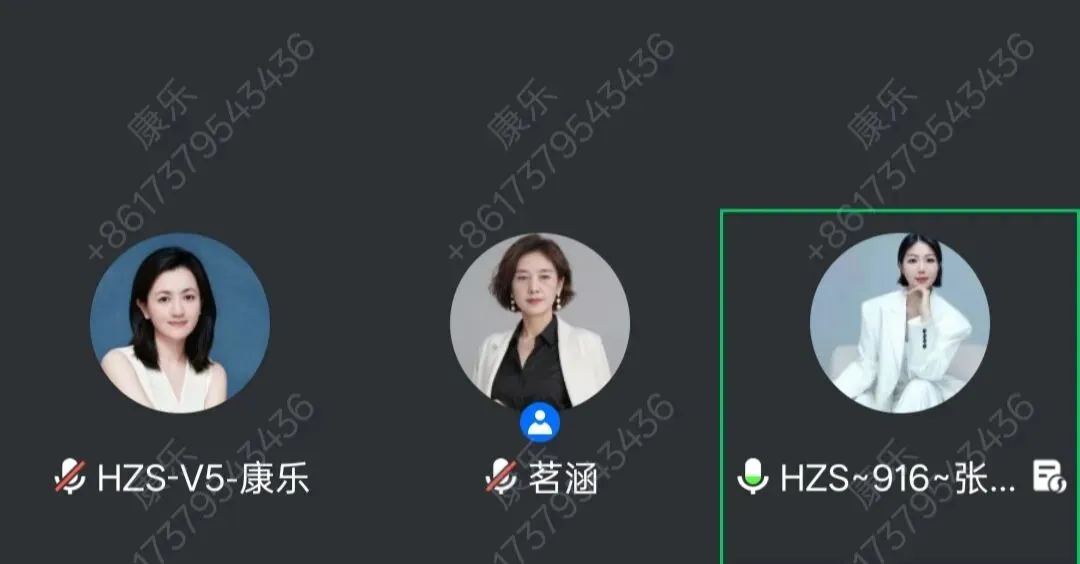Show the full truncated name HZS~916~张...

coord(898,477)
